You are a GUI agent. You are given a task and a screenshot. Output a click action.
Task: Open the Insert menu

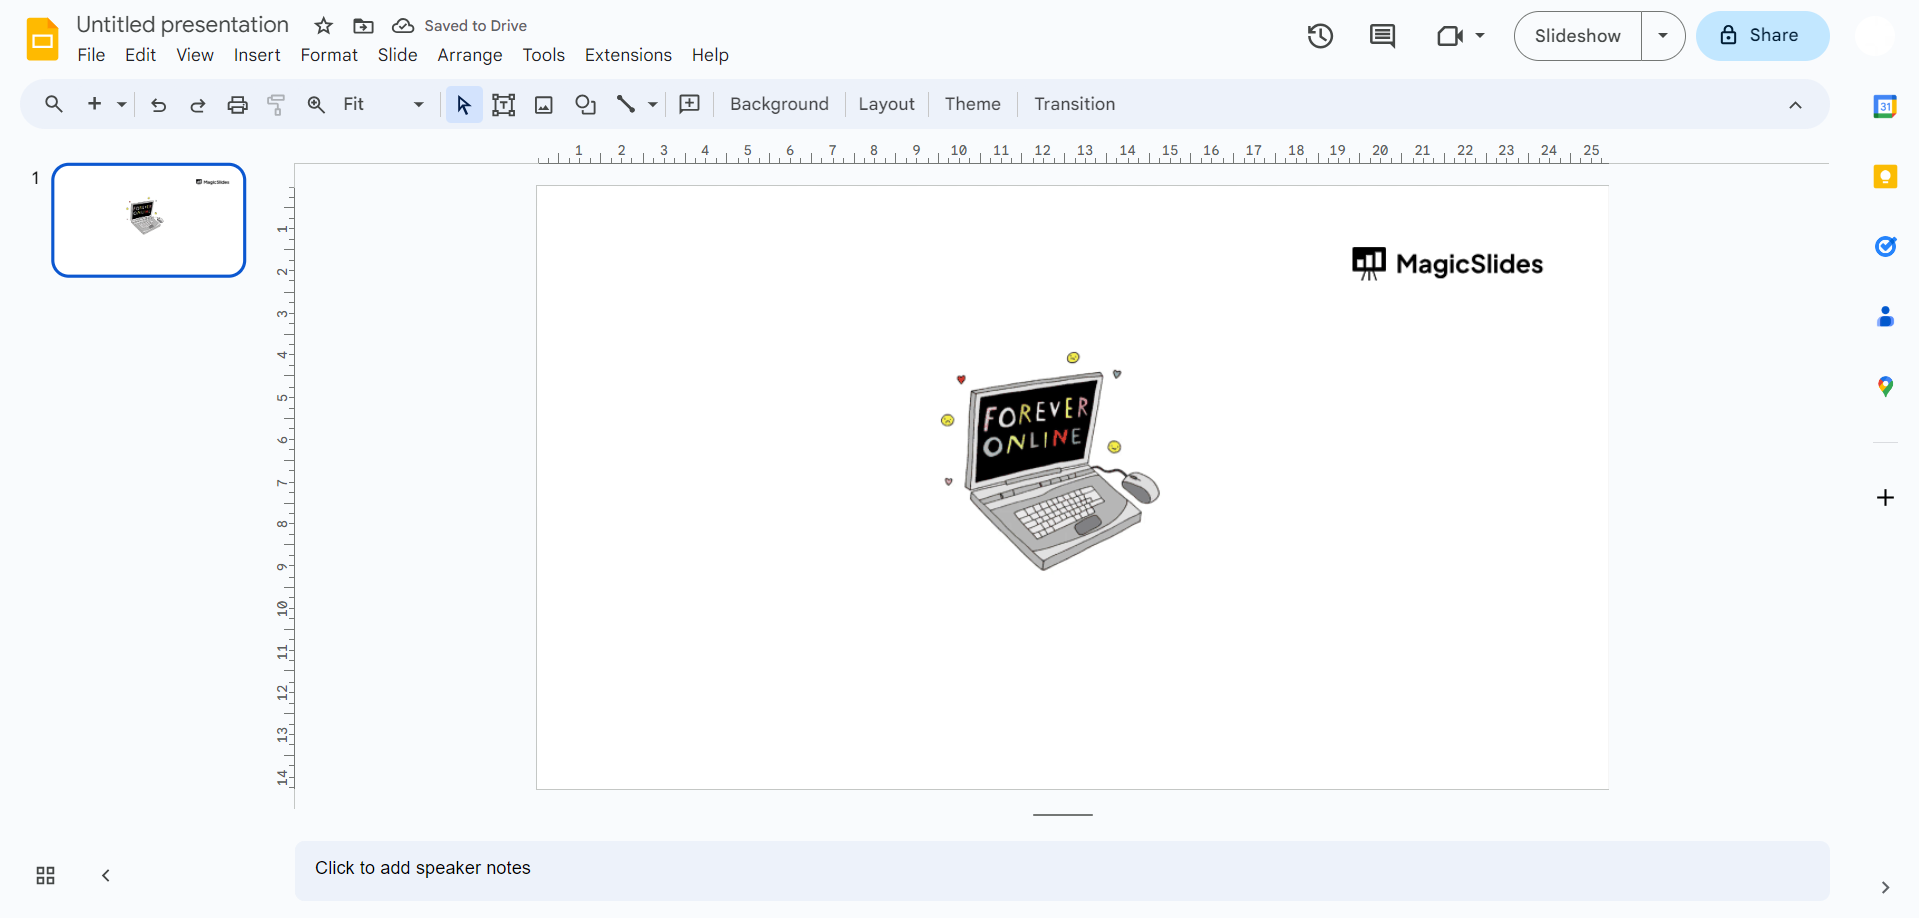[x=257, y=55]
